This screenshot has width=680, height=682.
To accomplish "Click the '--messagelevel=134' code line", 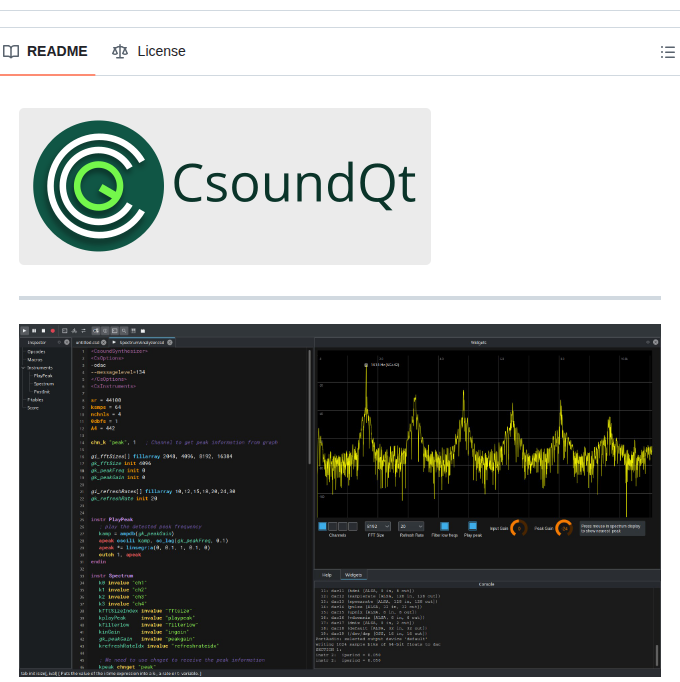I will tap(118, 372).
